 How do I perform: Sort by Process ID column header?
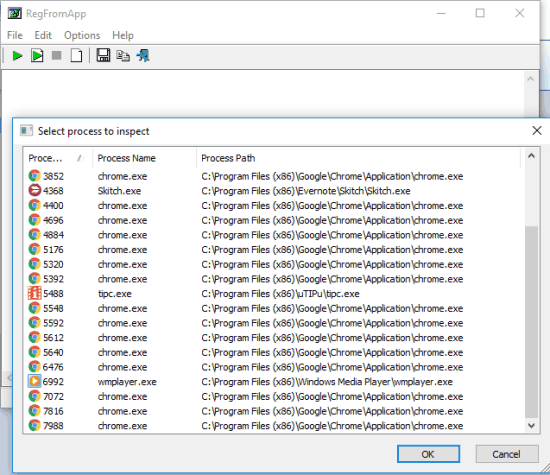pos(58,158)
